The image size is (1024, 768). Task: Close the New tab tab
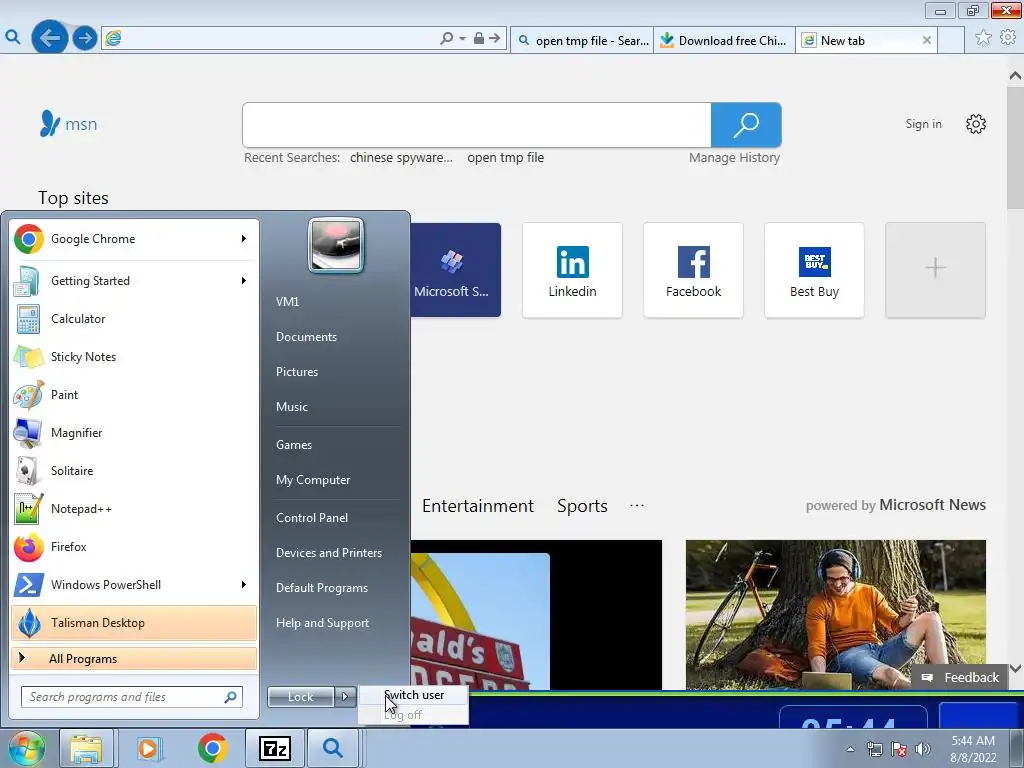click(x=927, y=40)
